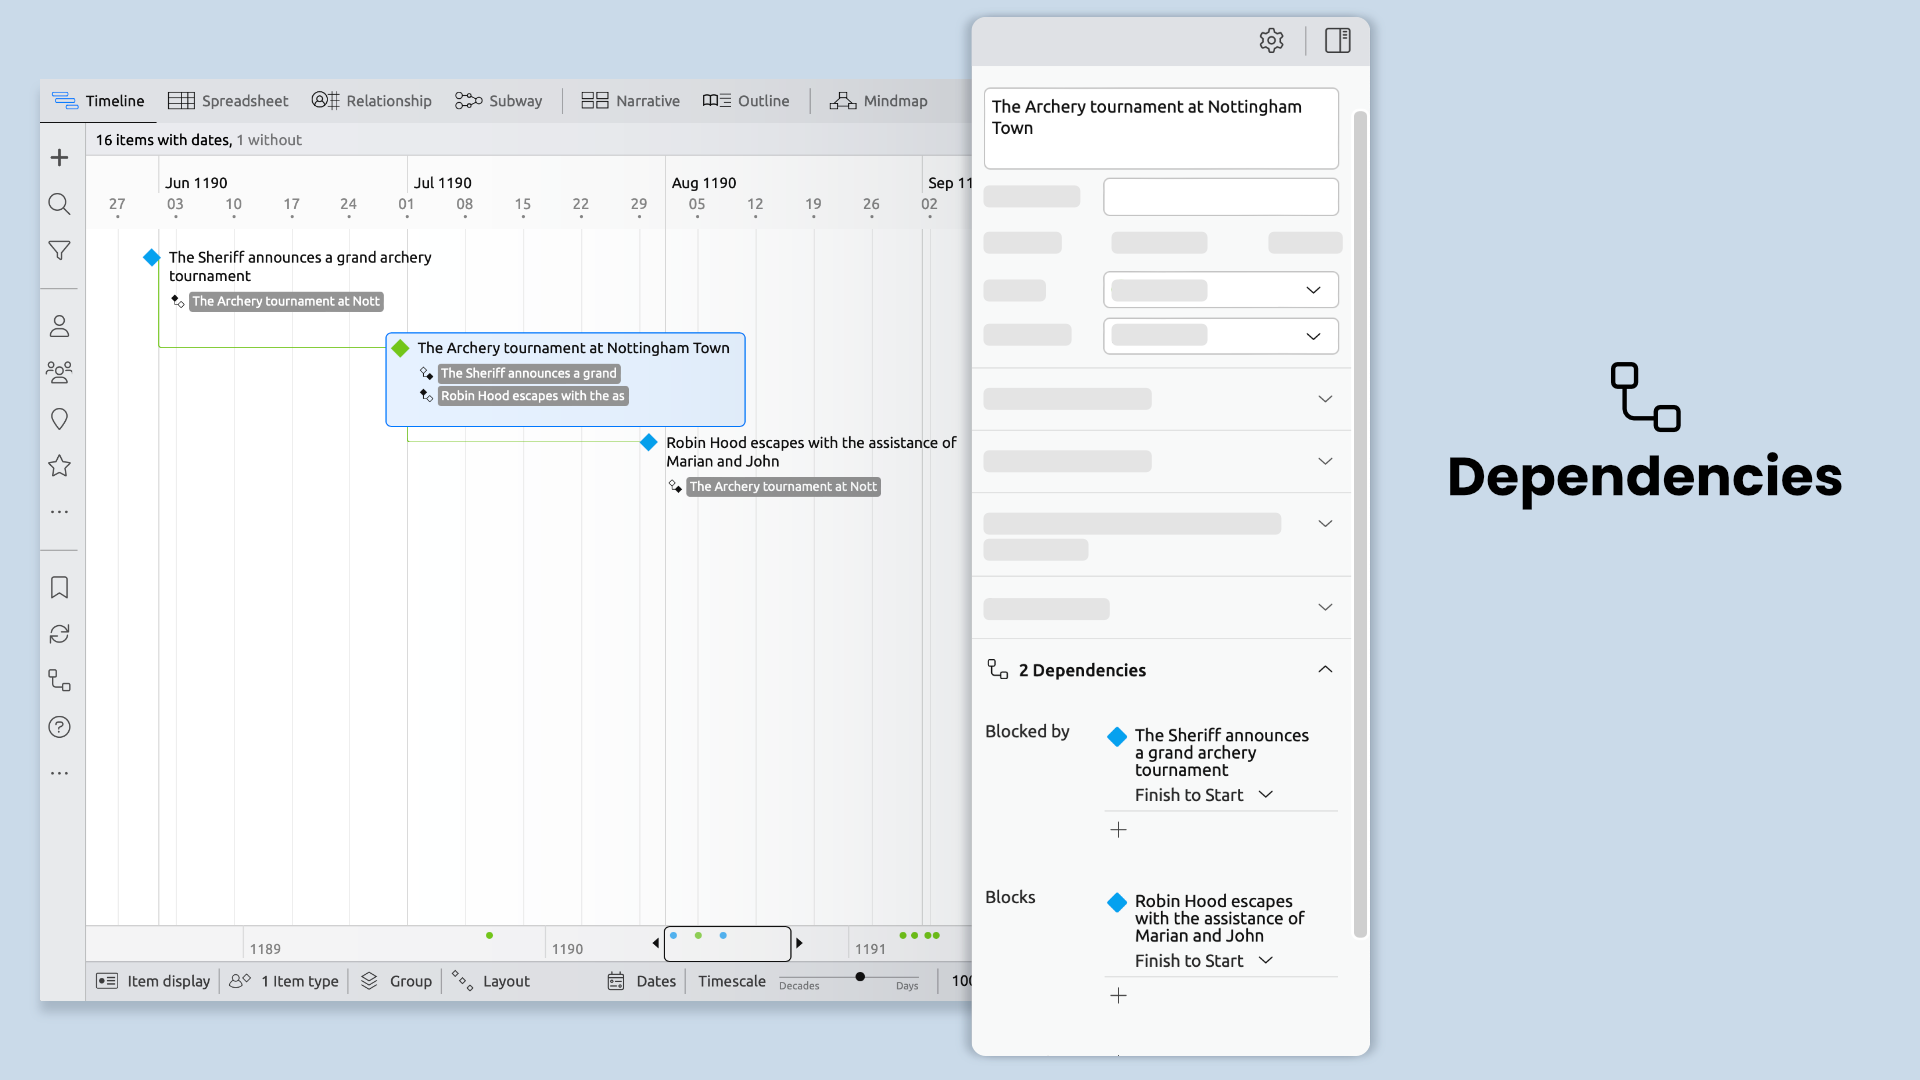Change Blocked by Finish to Start type
Image resolution: width=1920 pixels, height=1080 pixels.
point(1204,795)
